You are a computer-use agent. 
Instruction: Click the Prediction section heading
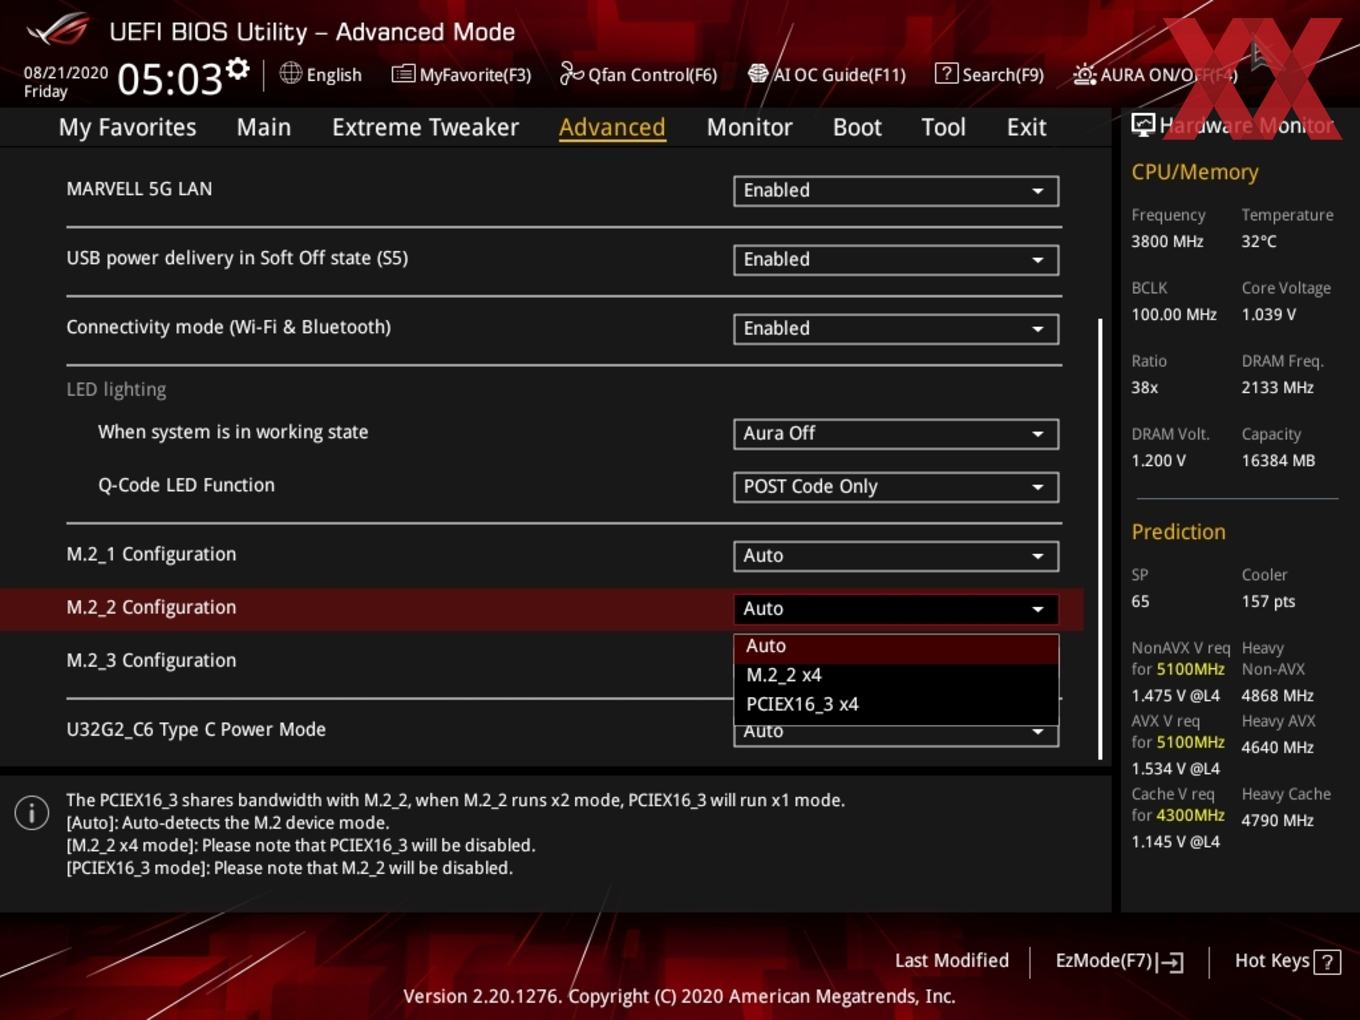pos(1178,532)
